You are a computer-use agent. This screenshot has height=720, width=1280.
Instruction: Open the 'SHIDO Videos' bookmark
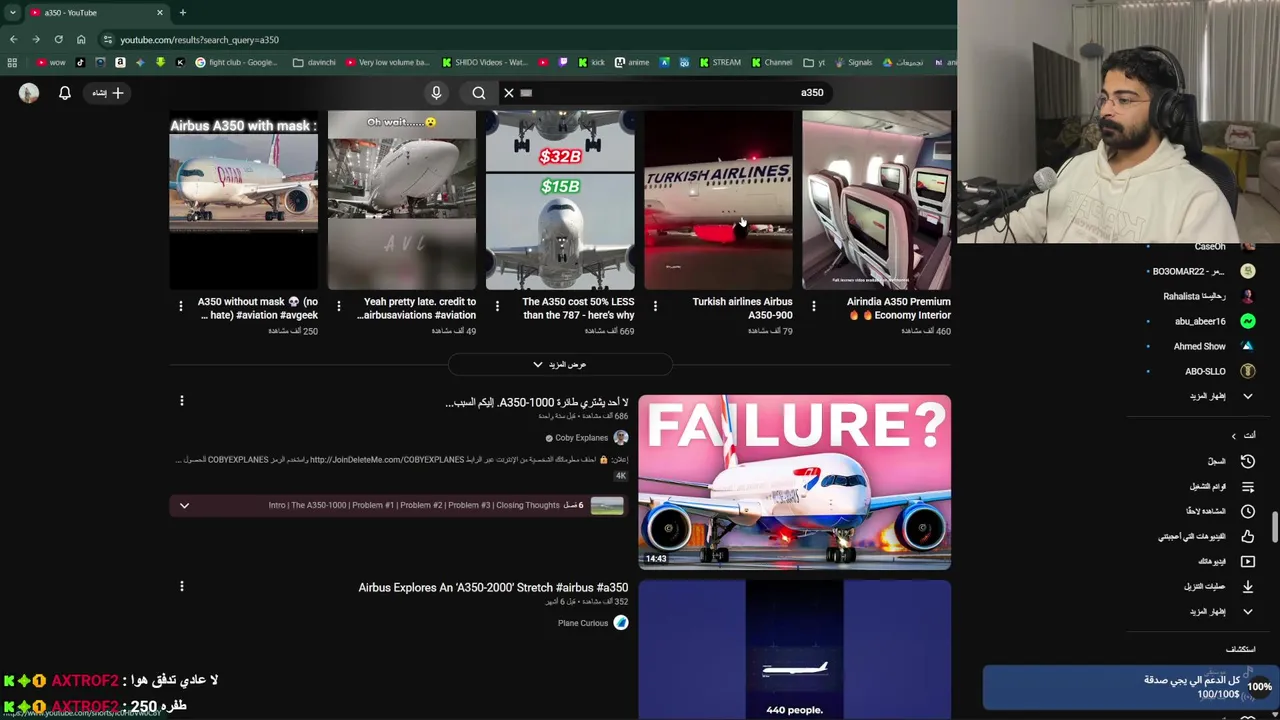tap(484, 62)
